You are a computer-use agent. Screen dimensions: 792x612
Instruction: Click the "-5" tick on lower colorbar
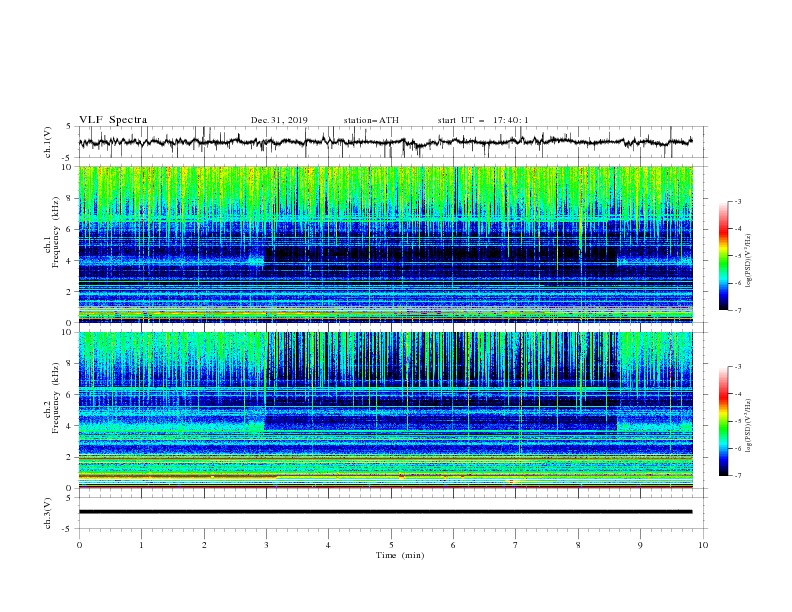(737, 421)
